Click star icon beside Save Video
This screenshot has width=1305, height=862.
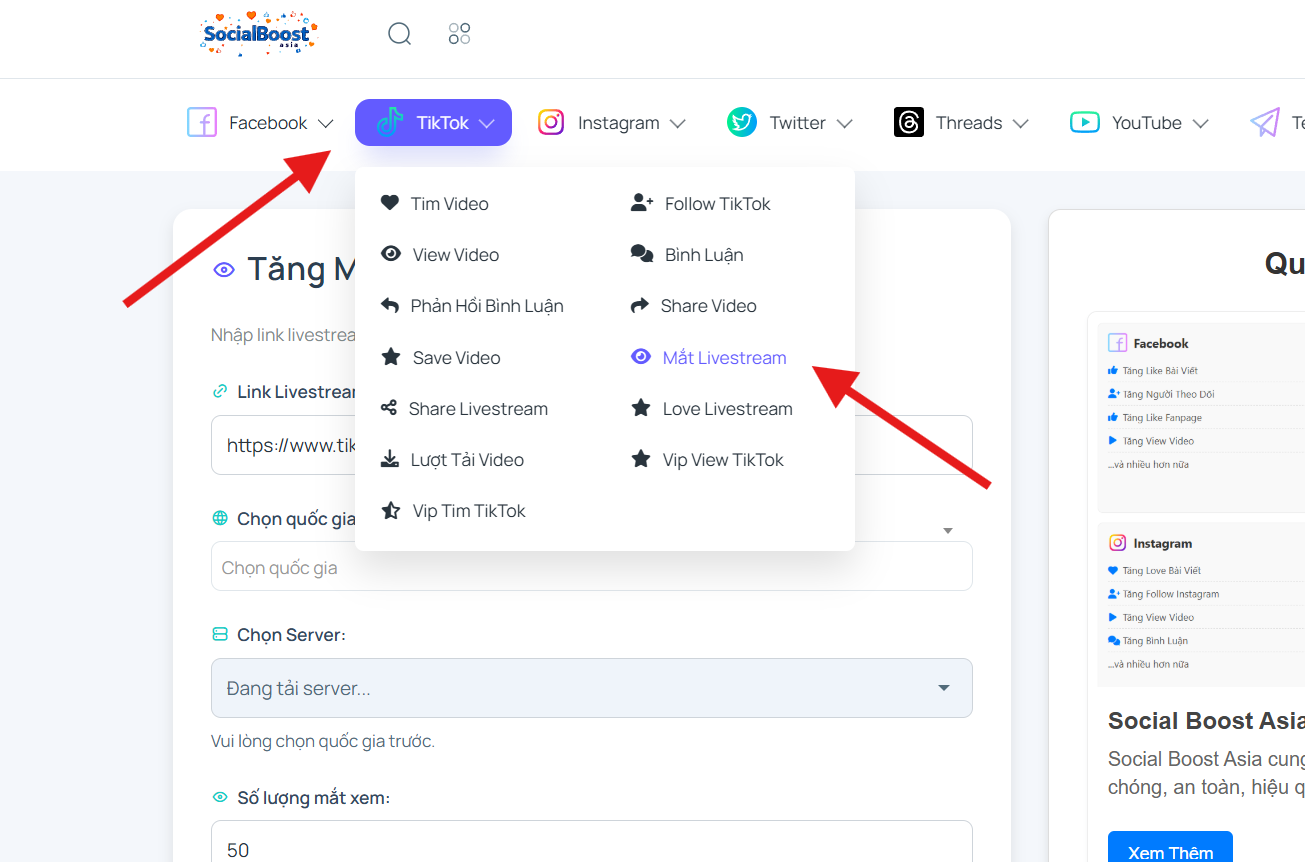391,357
